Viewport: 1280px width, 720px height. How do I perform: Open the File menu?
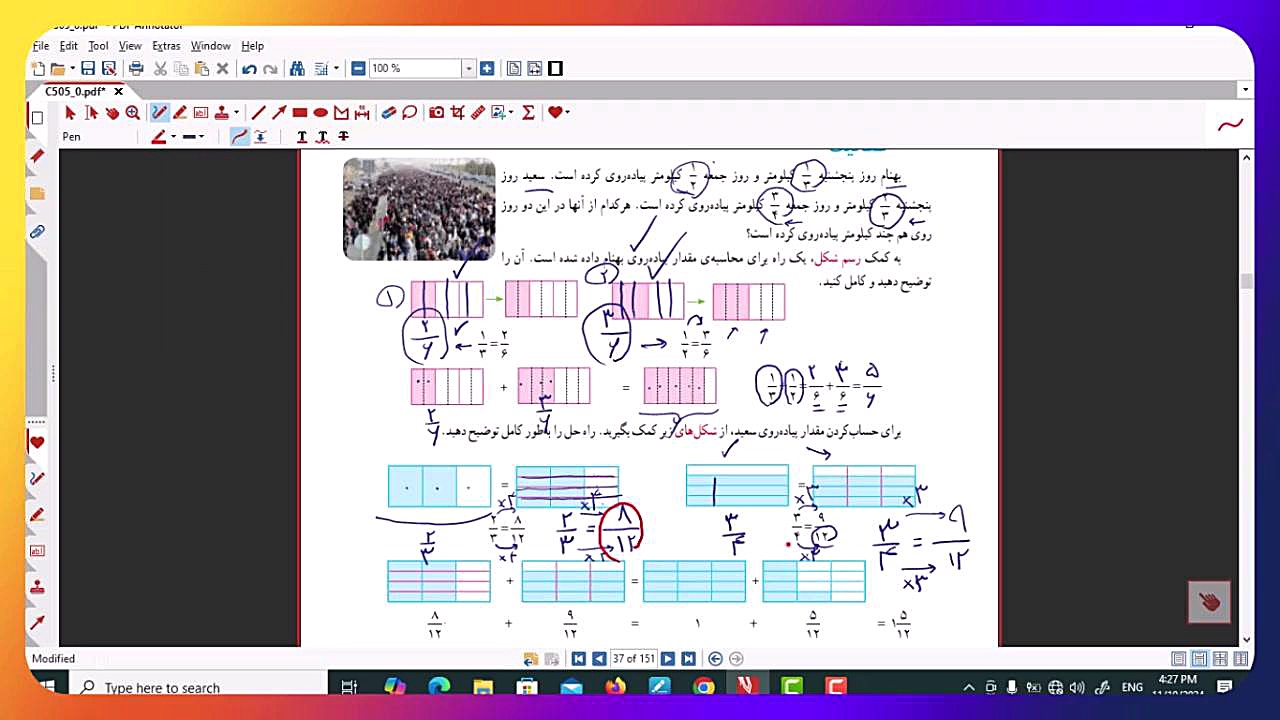point(41,46)
